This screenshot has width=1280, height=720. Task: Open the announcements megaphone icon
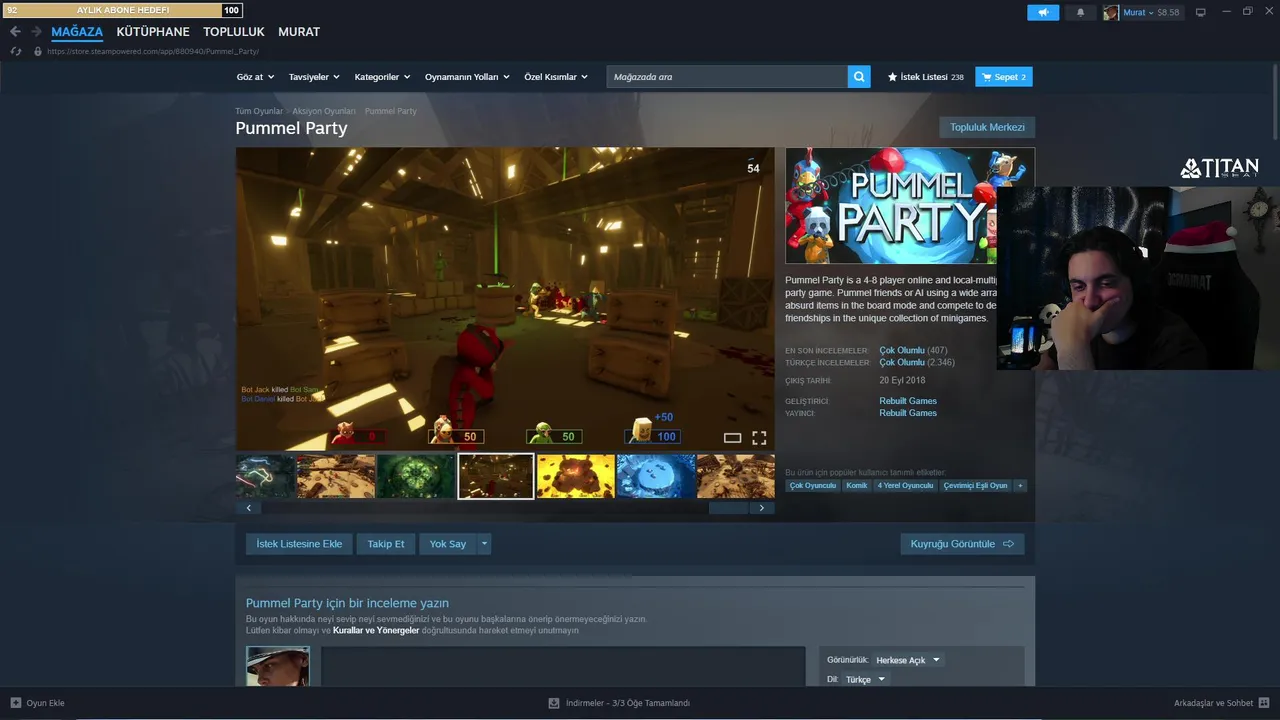pos(1043,12)
